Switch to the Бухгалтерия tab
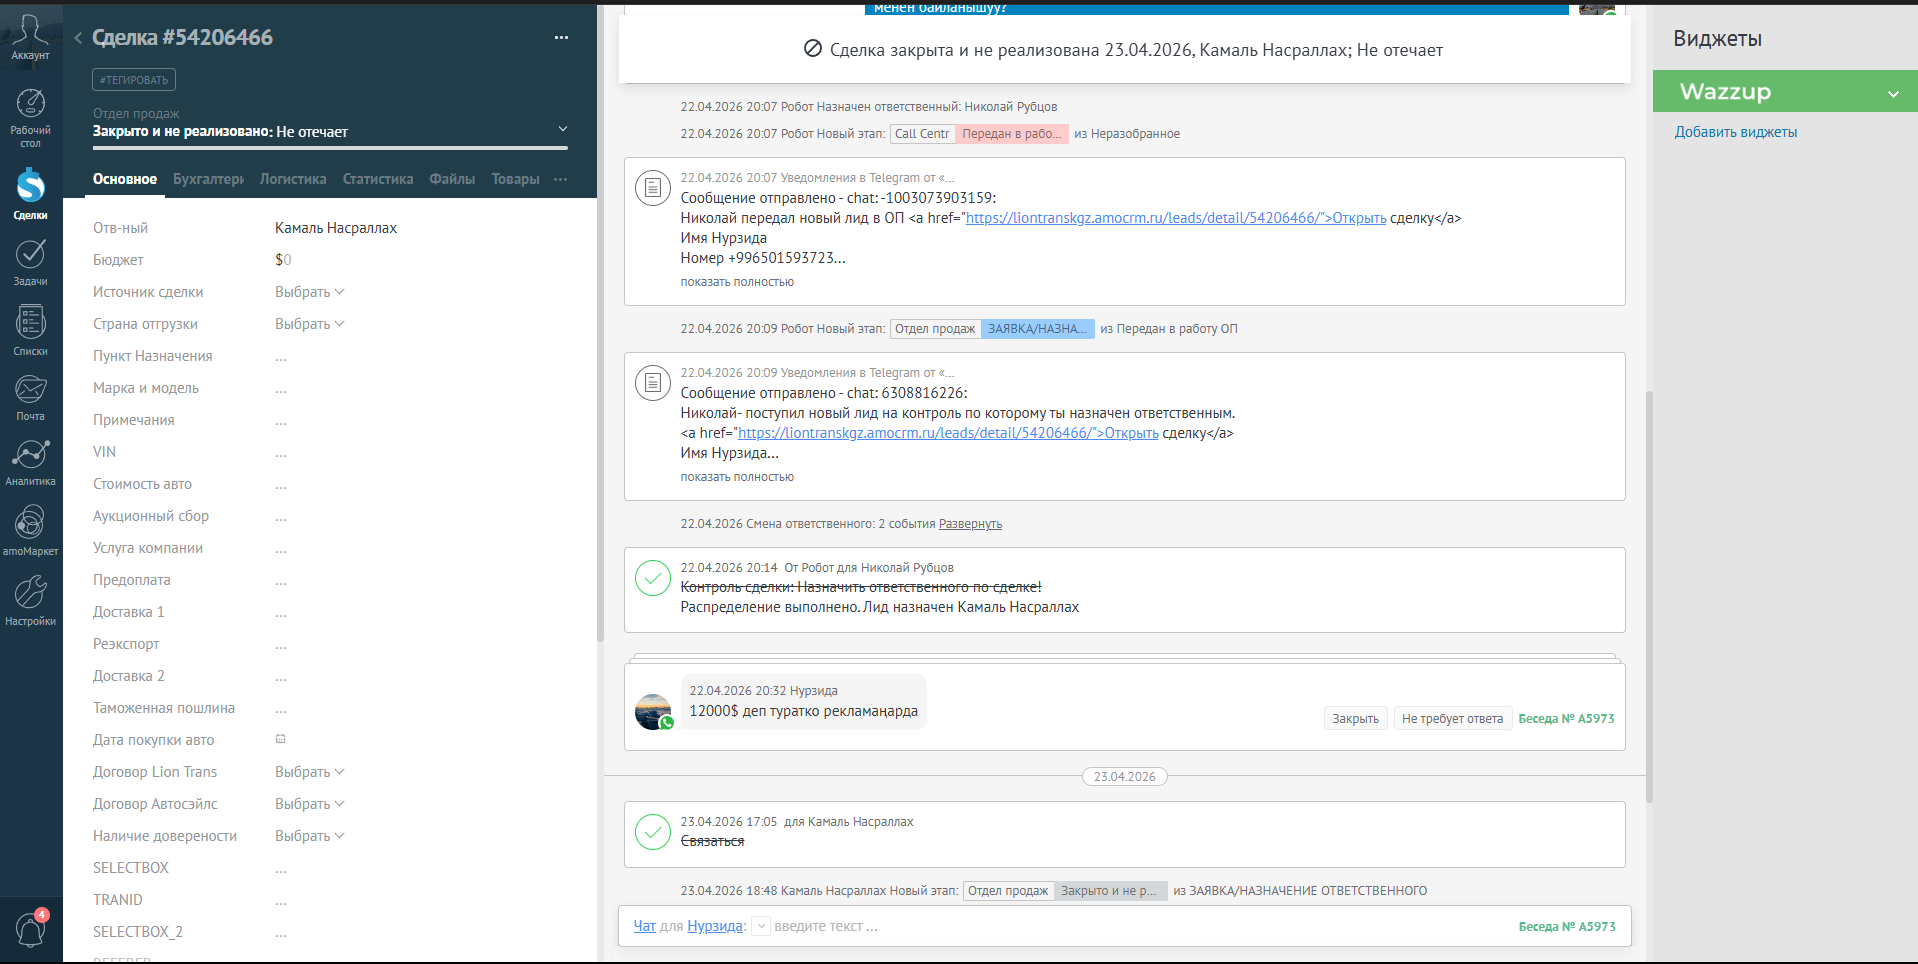This screenshot has width=1918, height=964. 208,179
